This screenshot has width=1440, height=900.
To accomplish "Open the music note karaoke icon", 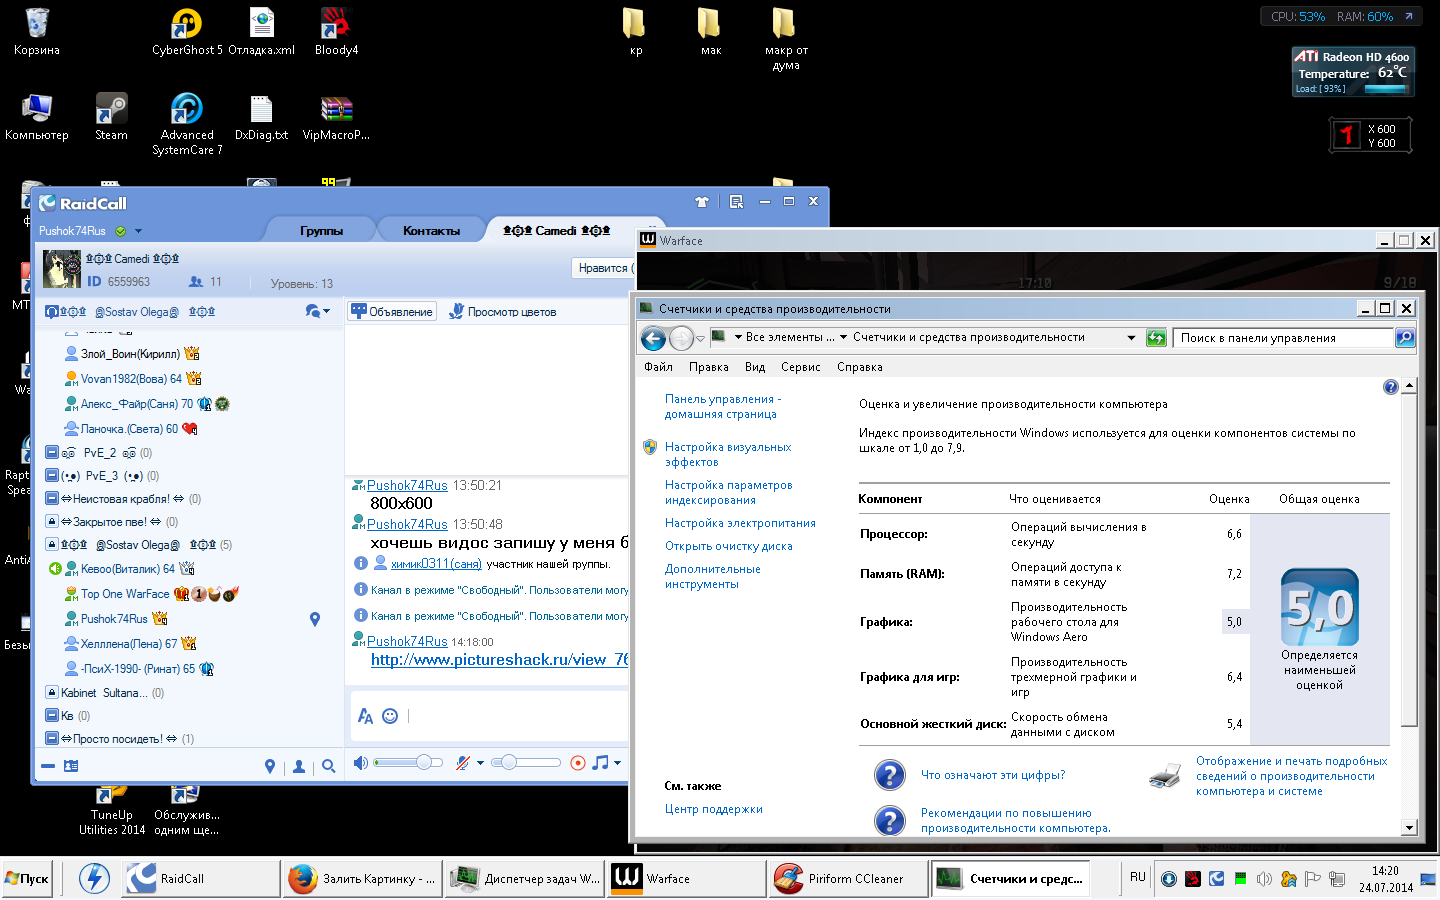I will (600, 763).
